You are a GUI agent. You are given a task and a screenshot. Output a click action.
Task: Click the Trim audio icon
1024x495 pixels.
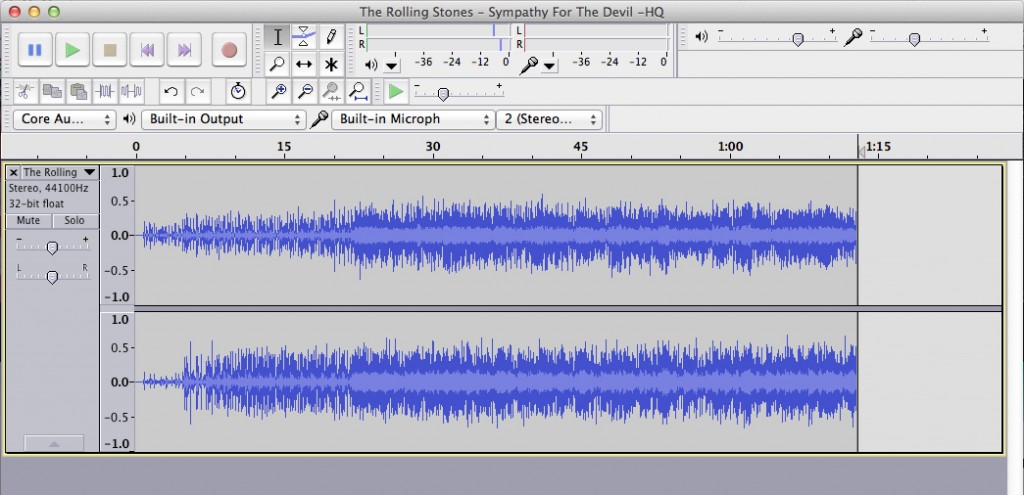click(x=104, y=91)
